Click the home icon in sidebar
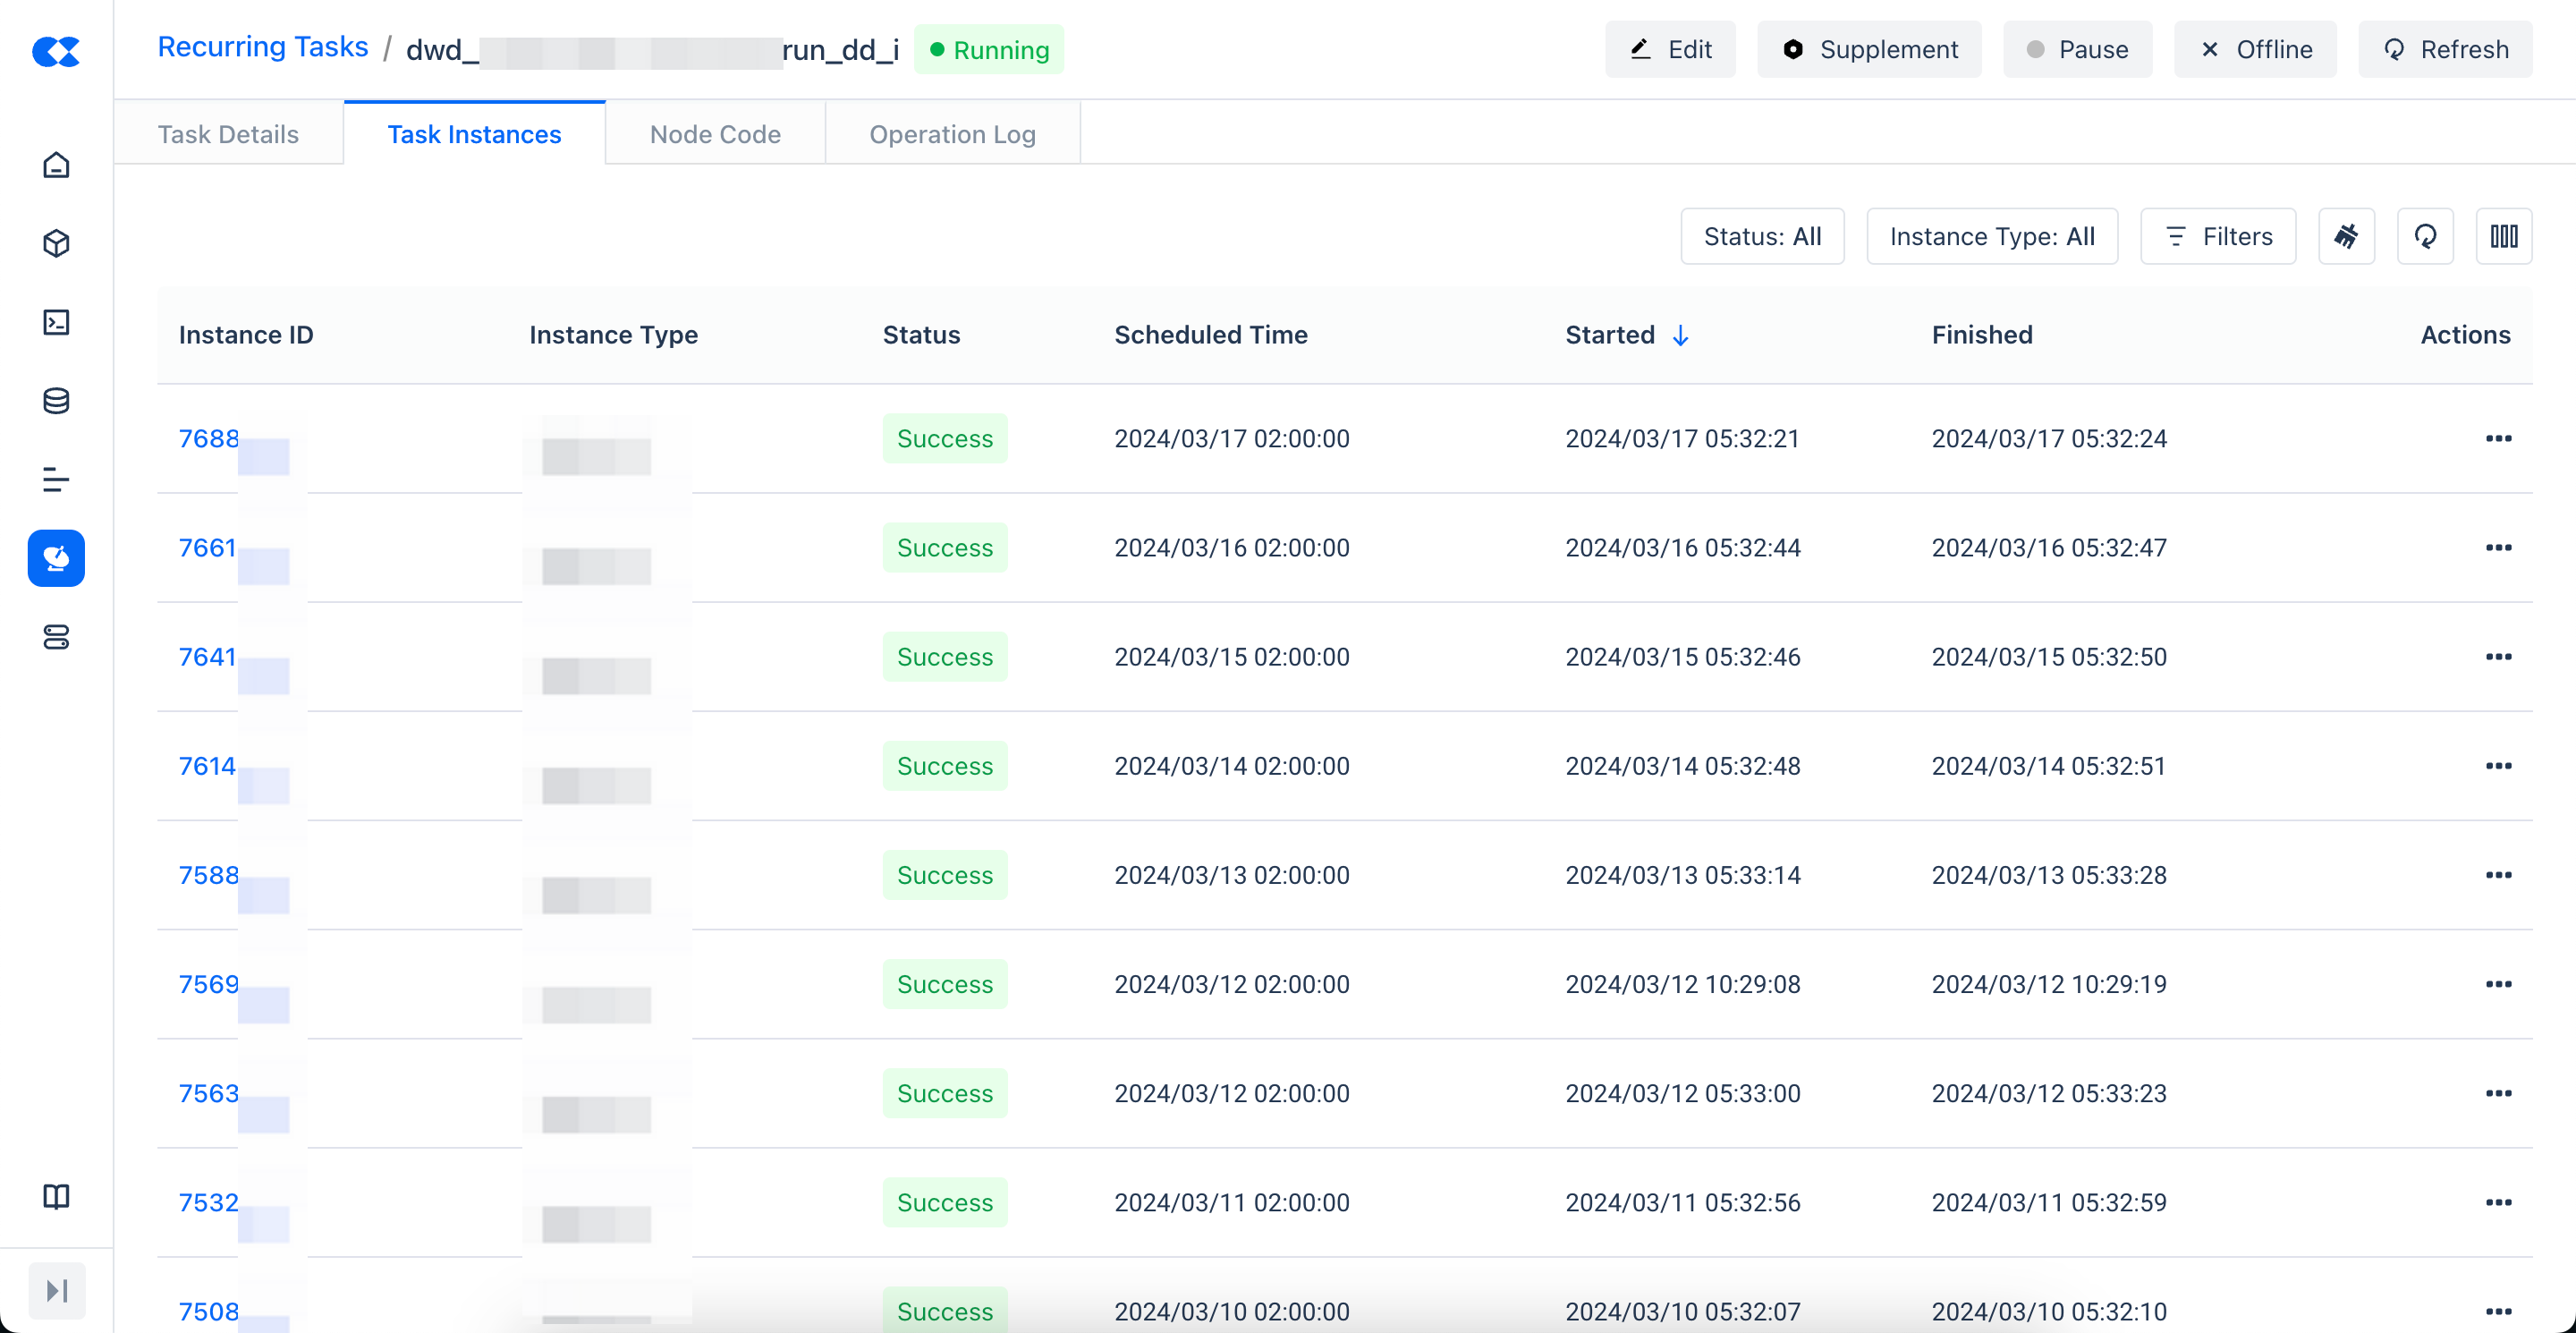The image size is (2576, 1333). pyautogui.click(x=56, y=165)
